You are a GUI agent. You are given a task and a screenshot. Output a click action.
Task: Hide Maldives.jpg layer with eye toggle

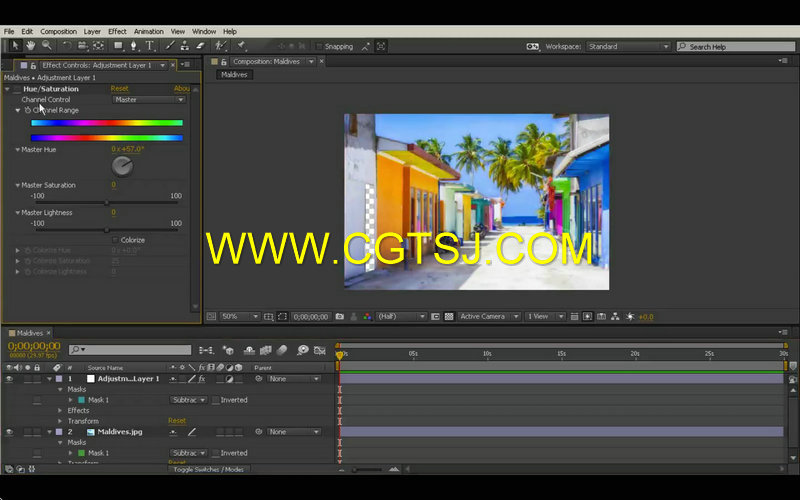tap(9, 432)
